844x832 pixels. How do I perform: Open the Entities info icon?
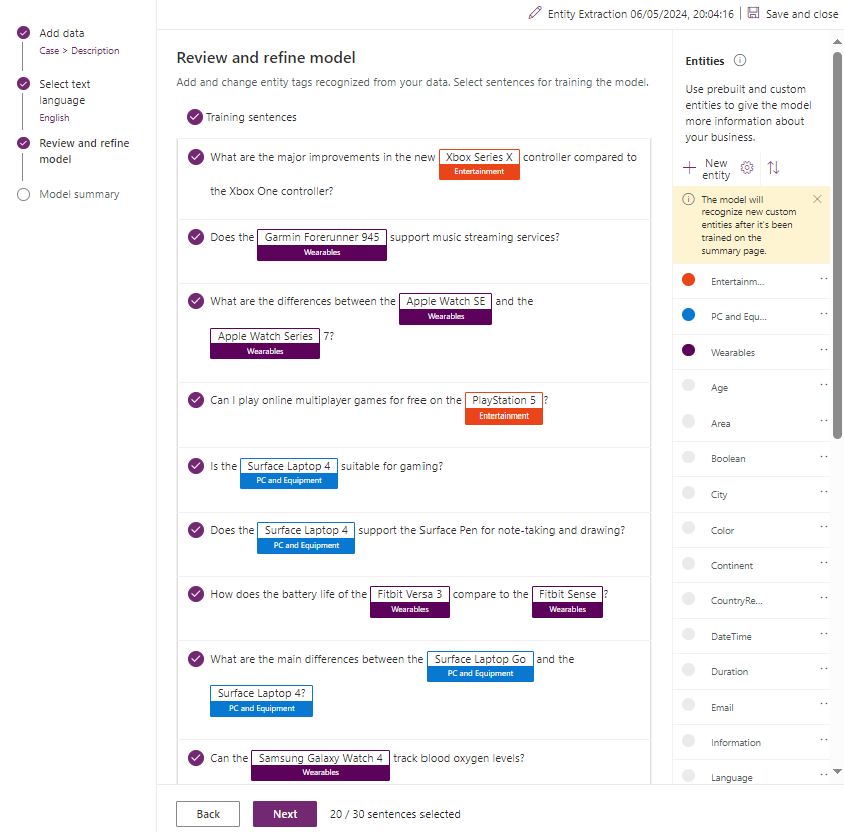(740, 60)
